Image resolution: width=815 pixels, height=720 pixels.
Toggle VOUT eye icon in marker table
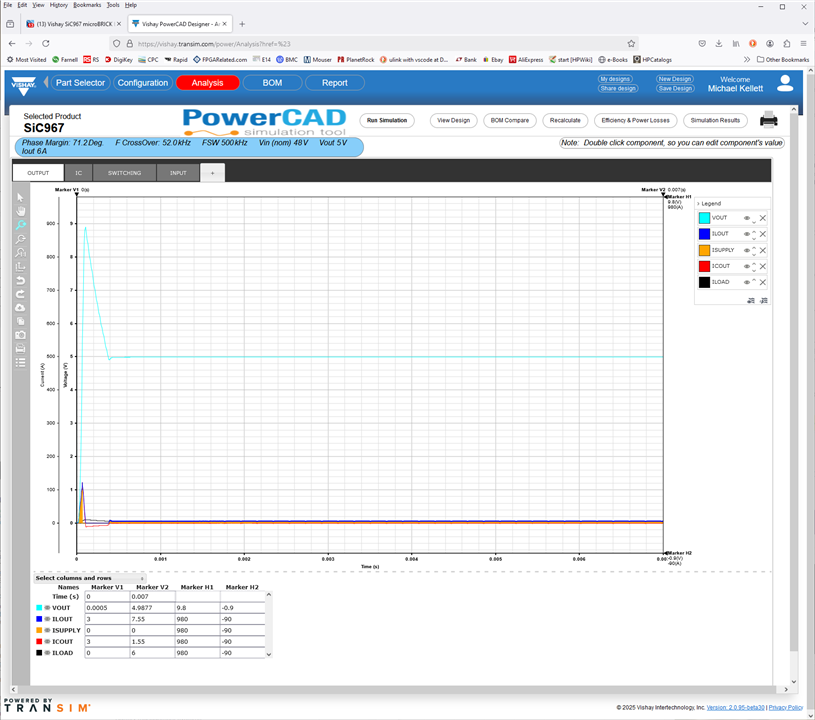(47, 608)
